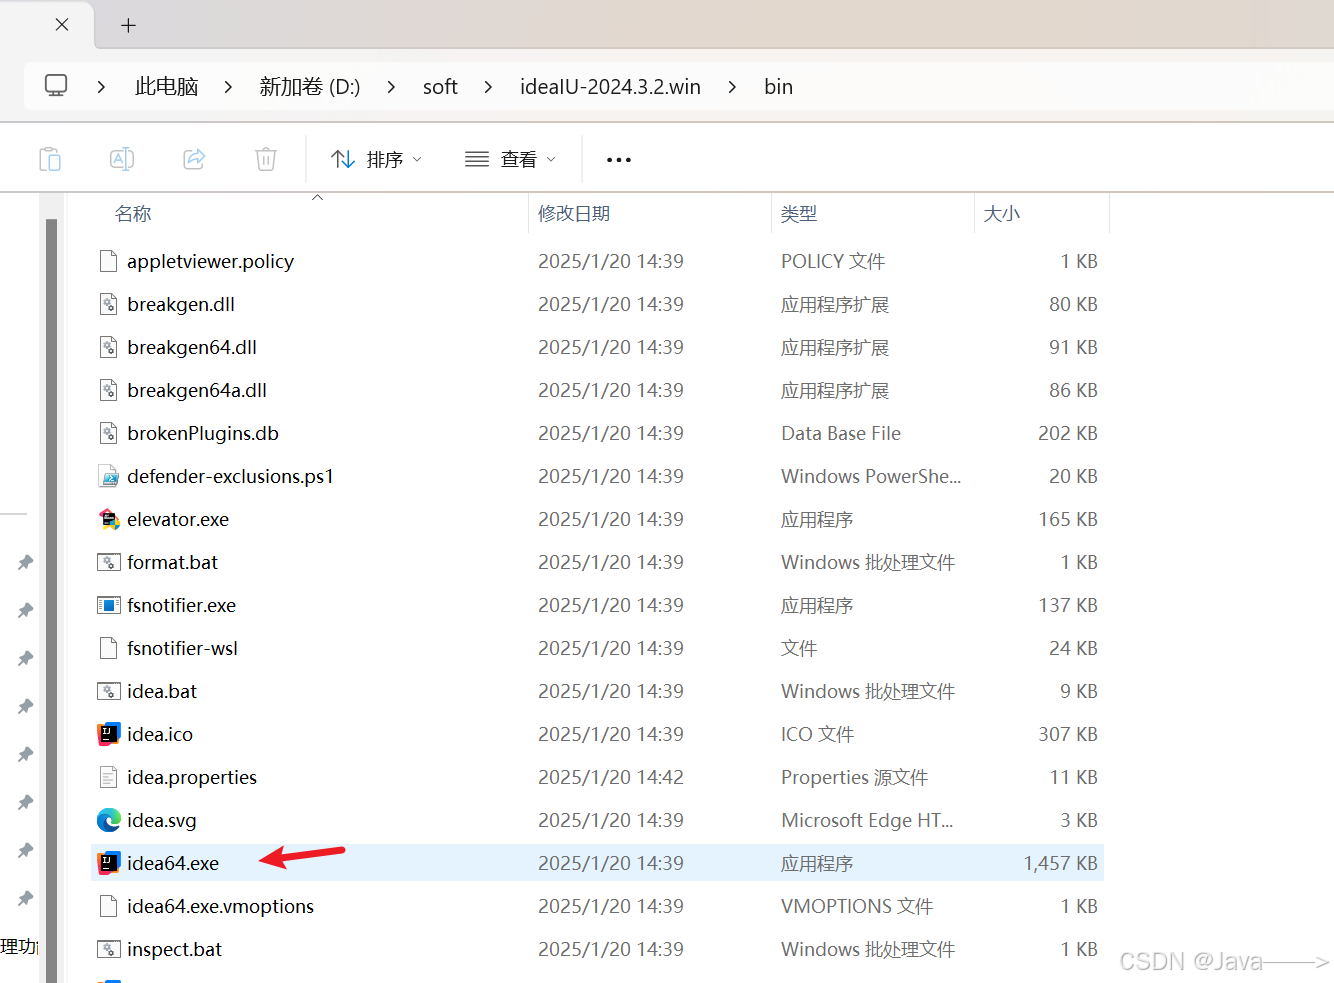
Task: Navigate to 新加卷 (D:) in the address bar
Action: [x=310, y=87]
